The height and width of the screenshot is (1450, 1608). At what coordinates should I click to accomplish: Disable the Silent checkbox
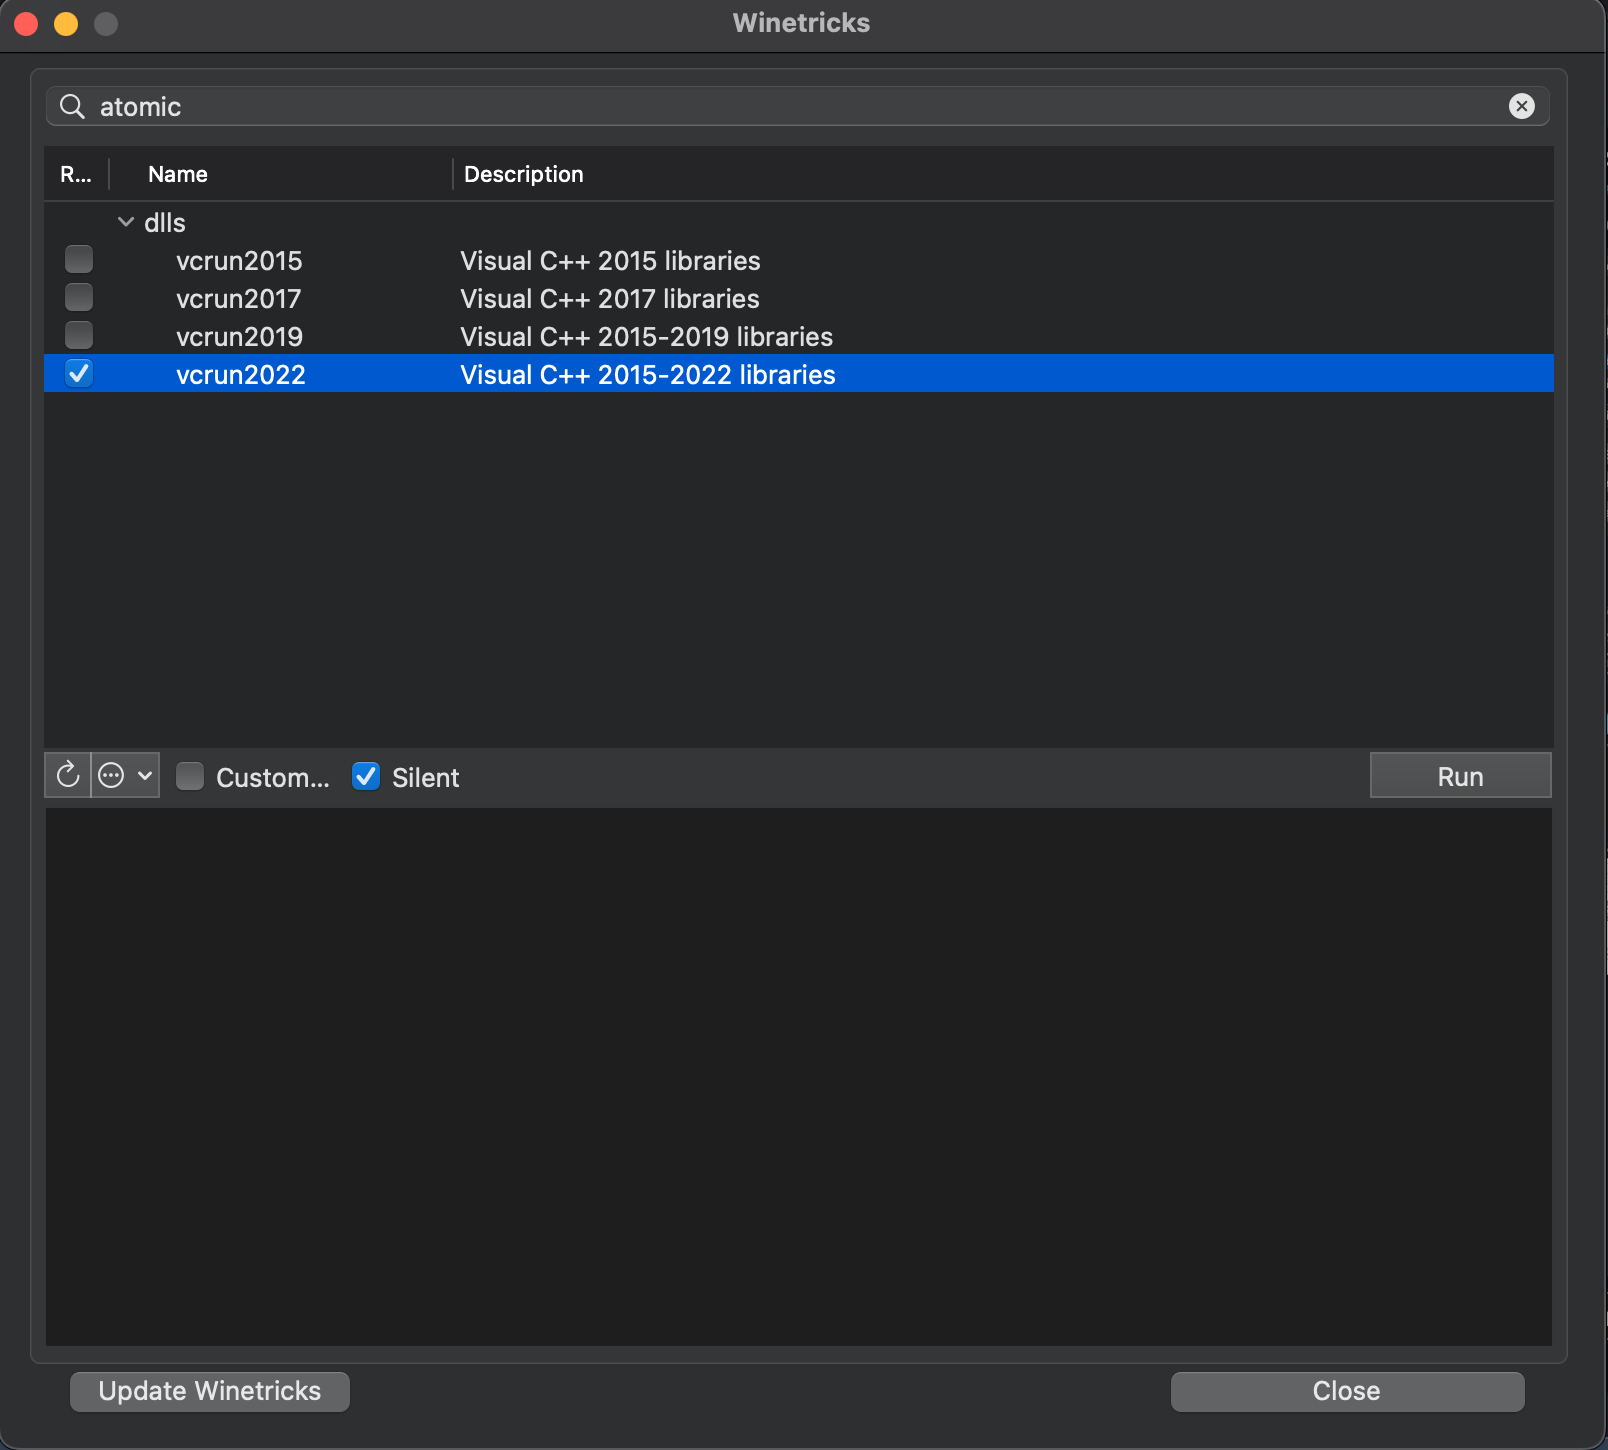366,776
